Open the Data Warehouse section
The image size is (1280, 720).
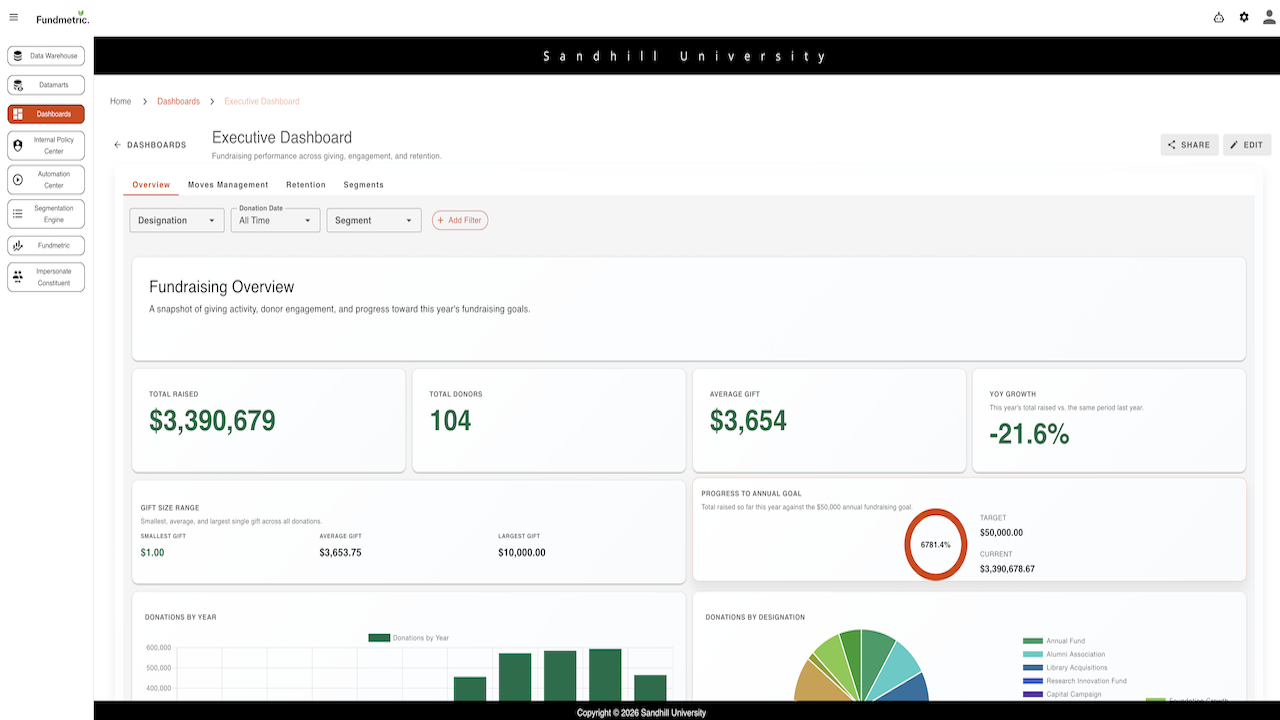click(46, 56)
